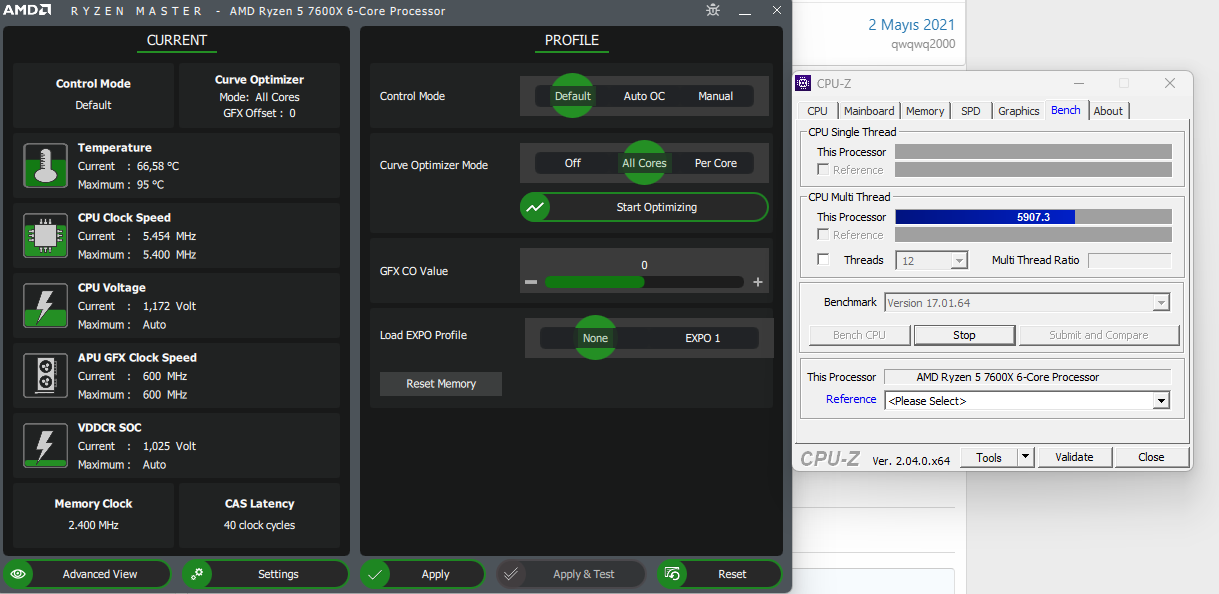Click the Tools button in CPU-Z
1219x594 pixels.
[x=989, y=457]
